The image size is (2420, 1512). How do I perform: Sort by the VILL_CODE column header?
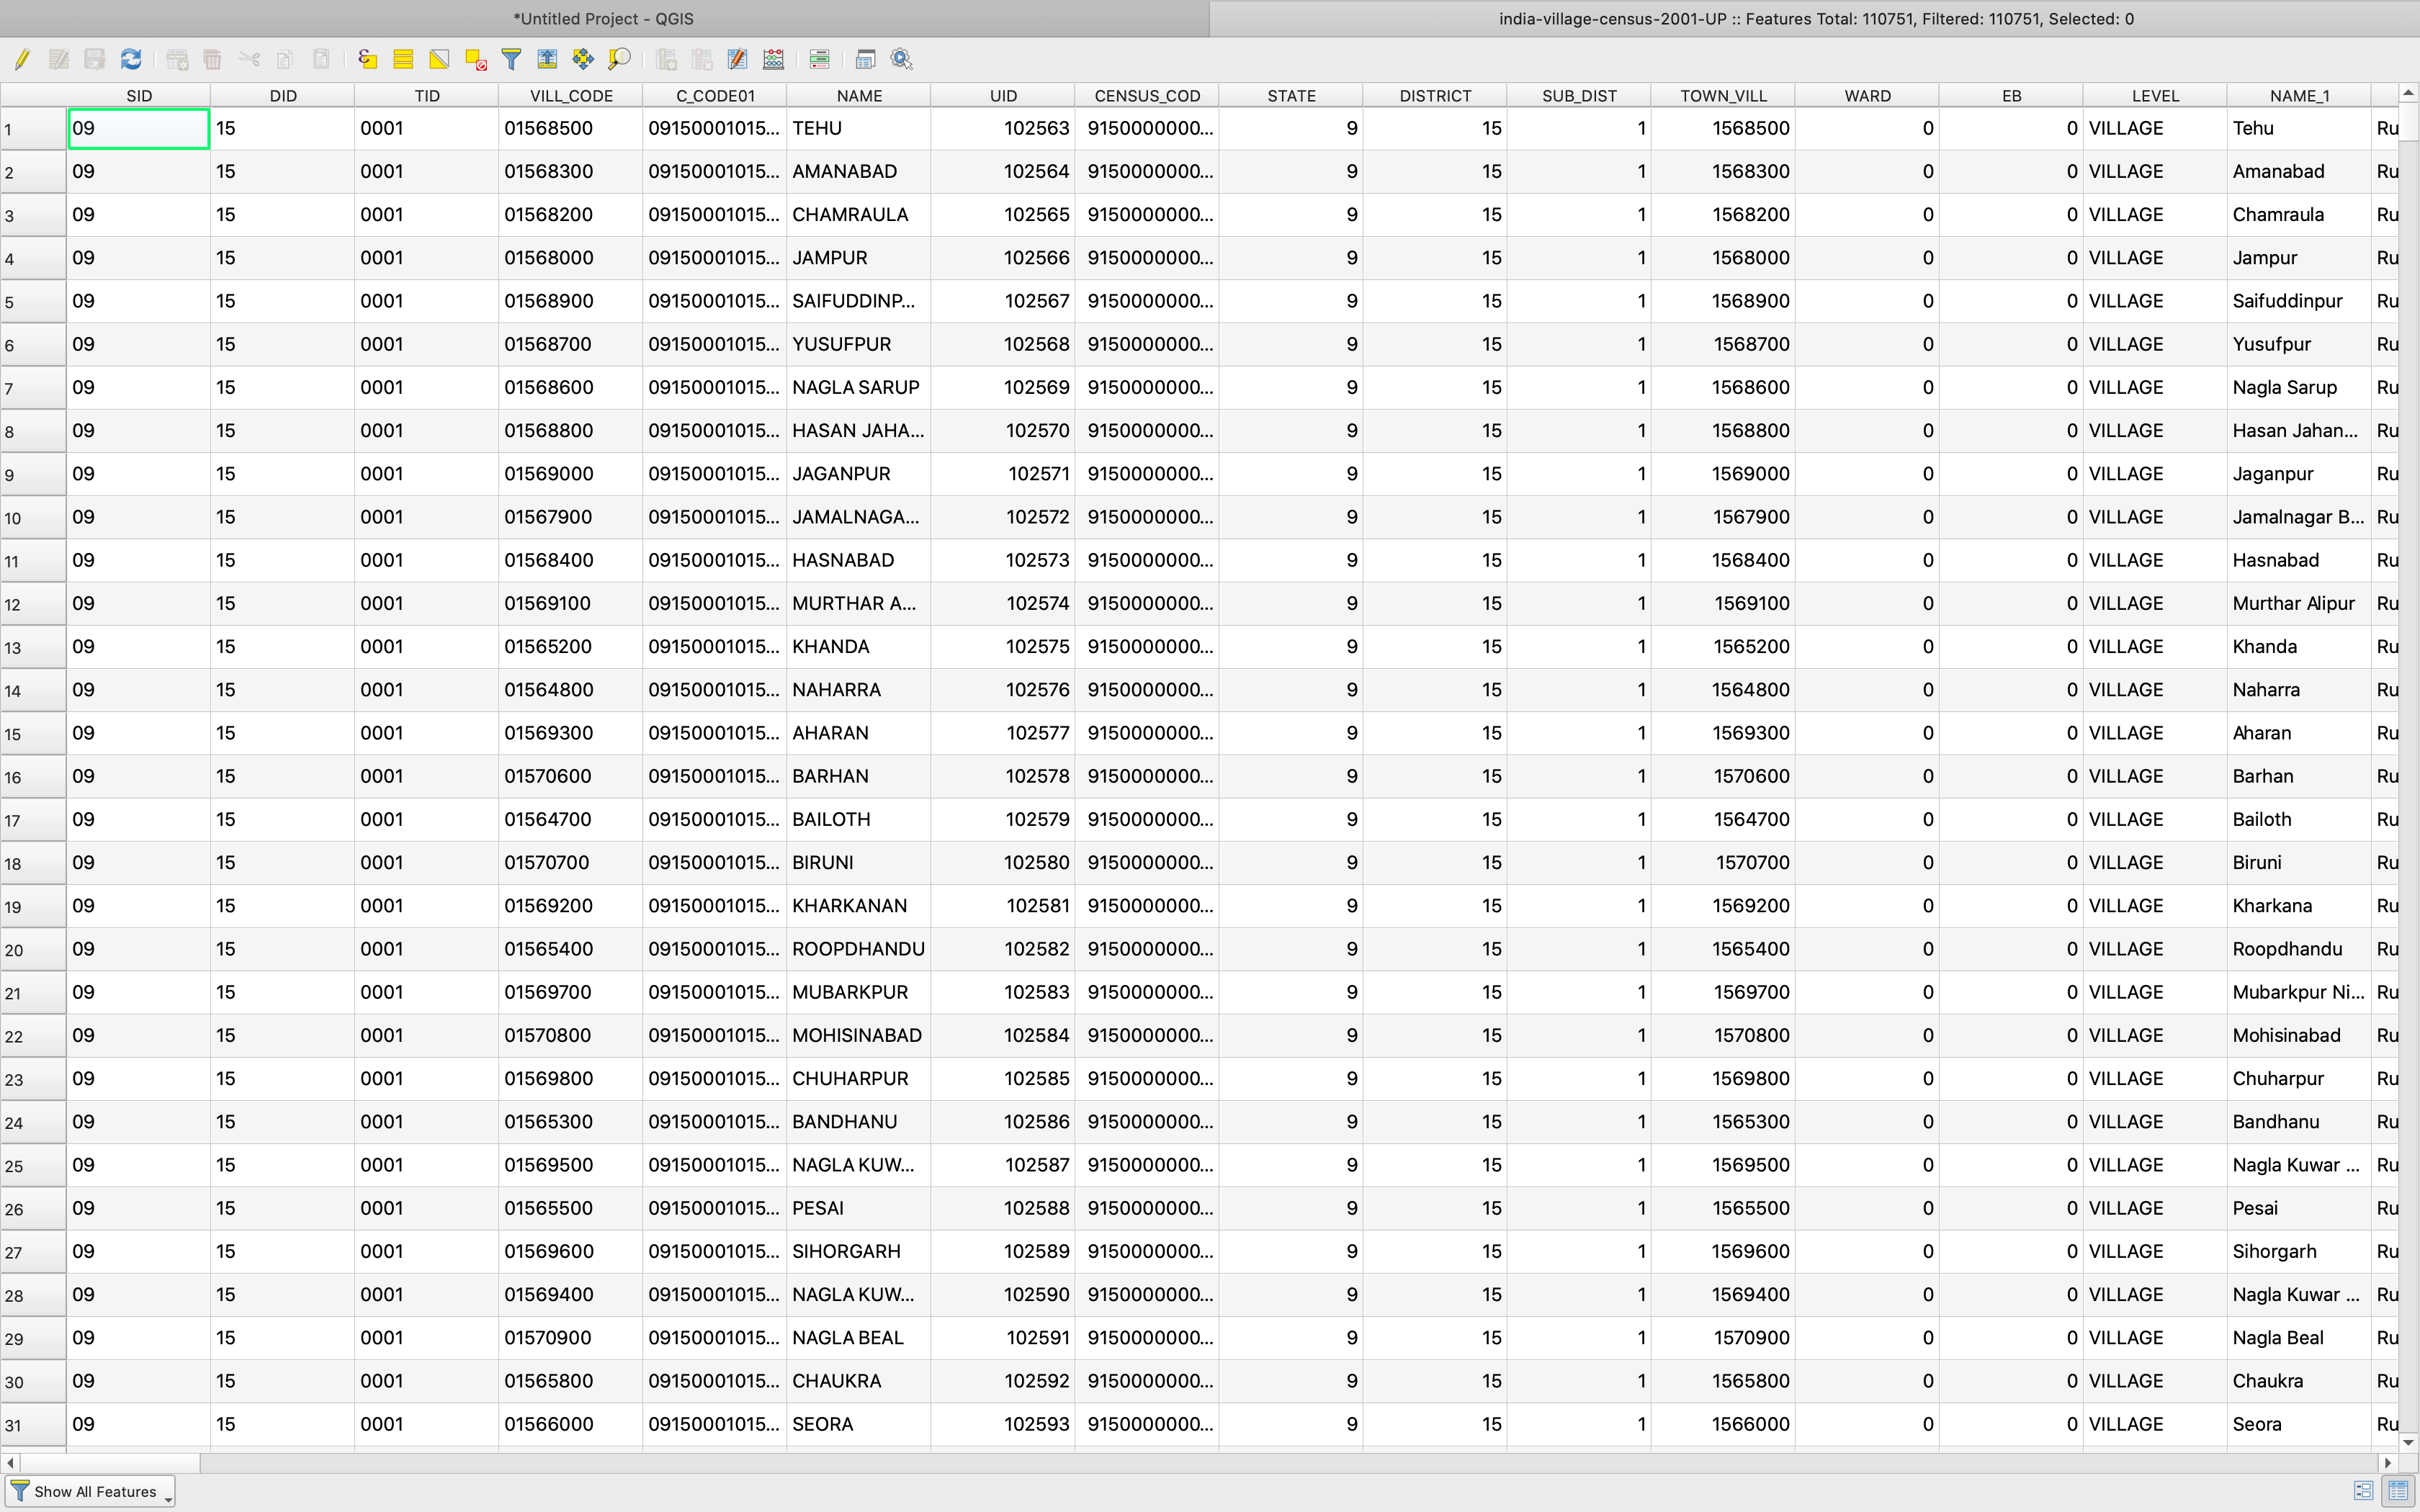coord(570,96)
